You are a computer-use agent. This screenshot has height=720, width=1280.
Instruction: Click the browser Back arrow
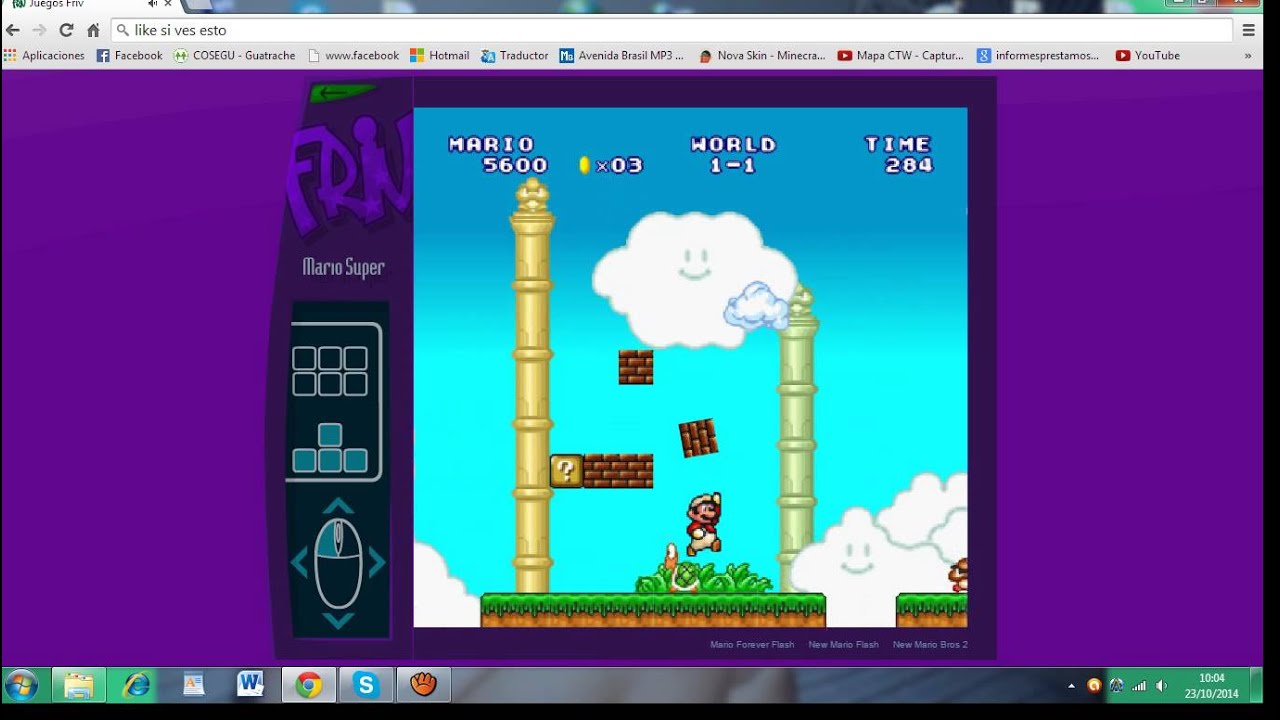(x=13, y=30)
